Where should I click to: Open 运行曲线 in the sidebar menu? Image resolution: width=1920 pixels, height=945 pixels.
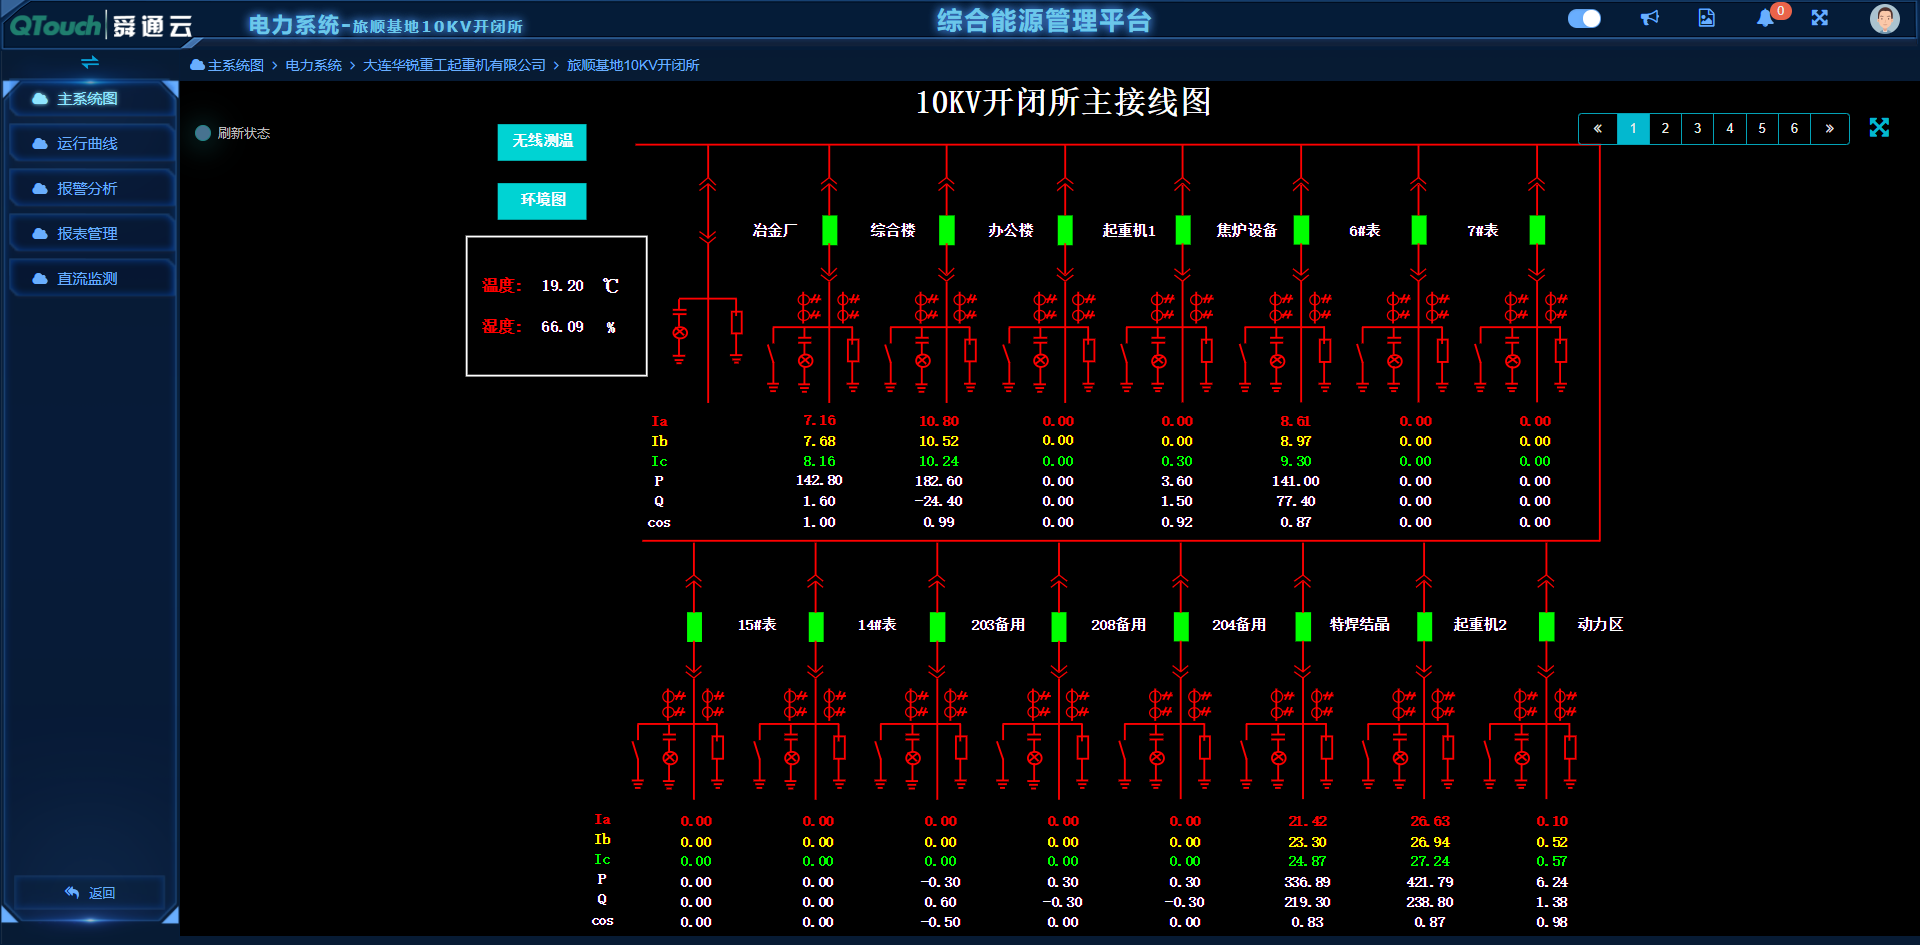(x=88, y=143)
